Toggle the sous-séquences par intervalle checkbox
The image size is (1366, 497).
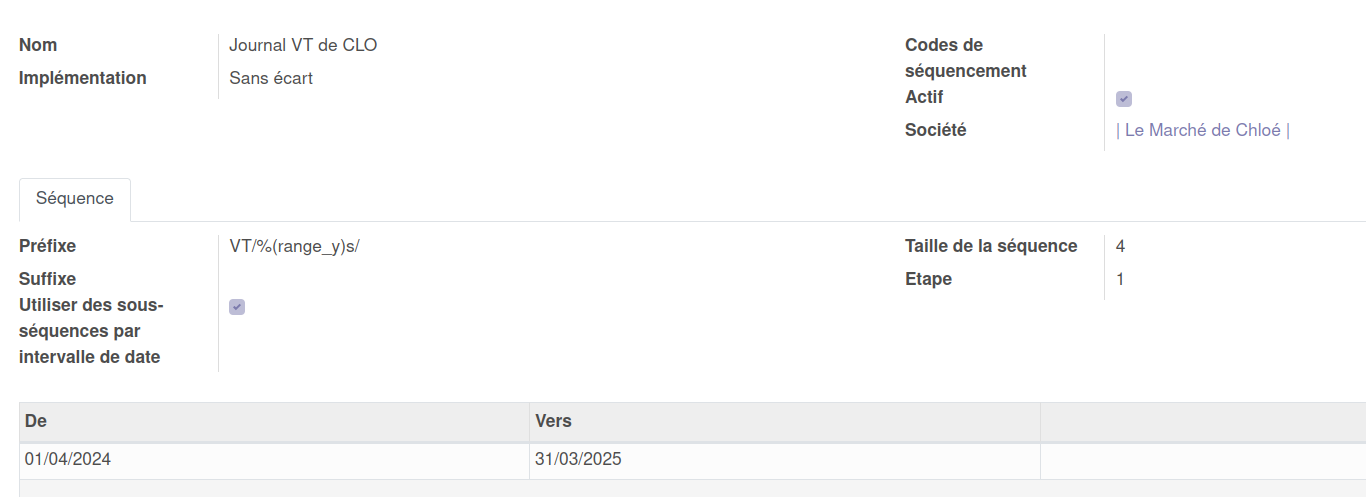tap(237, 307)
